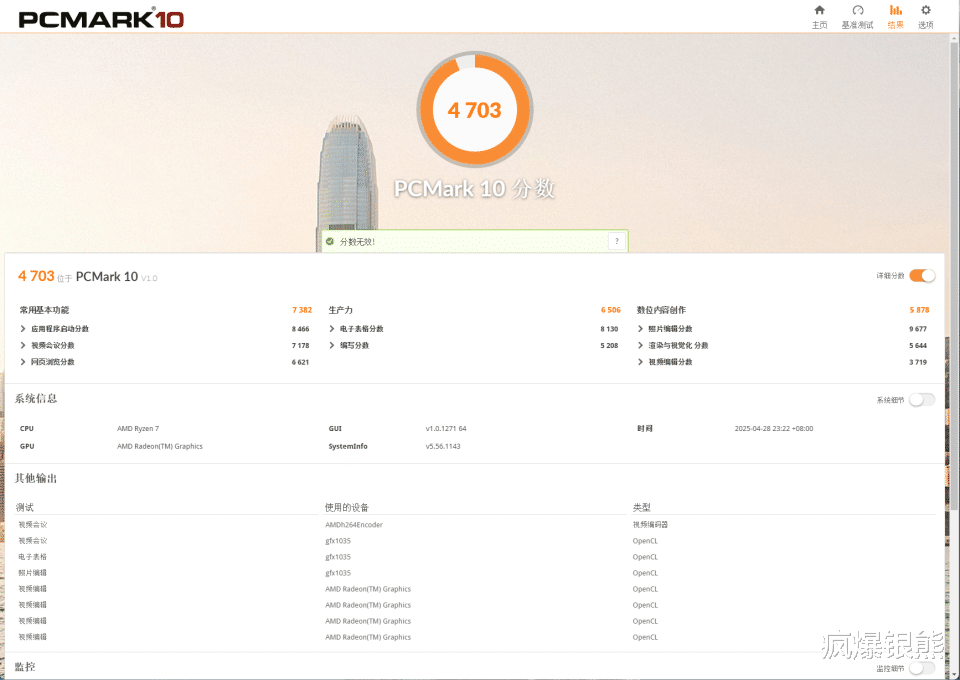Viewport: 960px width, 680px height.
Task: Click gfx1035 in the 照片编辑 row
Action: coord(338,573)
